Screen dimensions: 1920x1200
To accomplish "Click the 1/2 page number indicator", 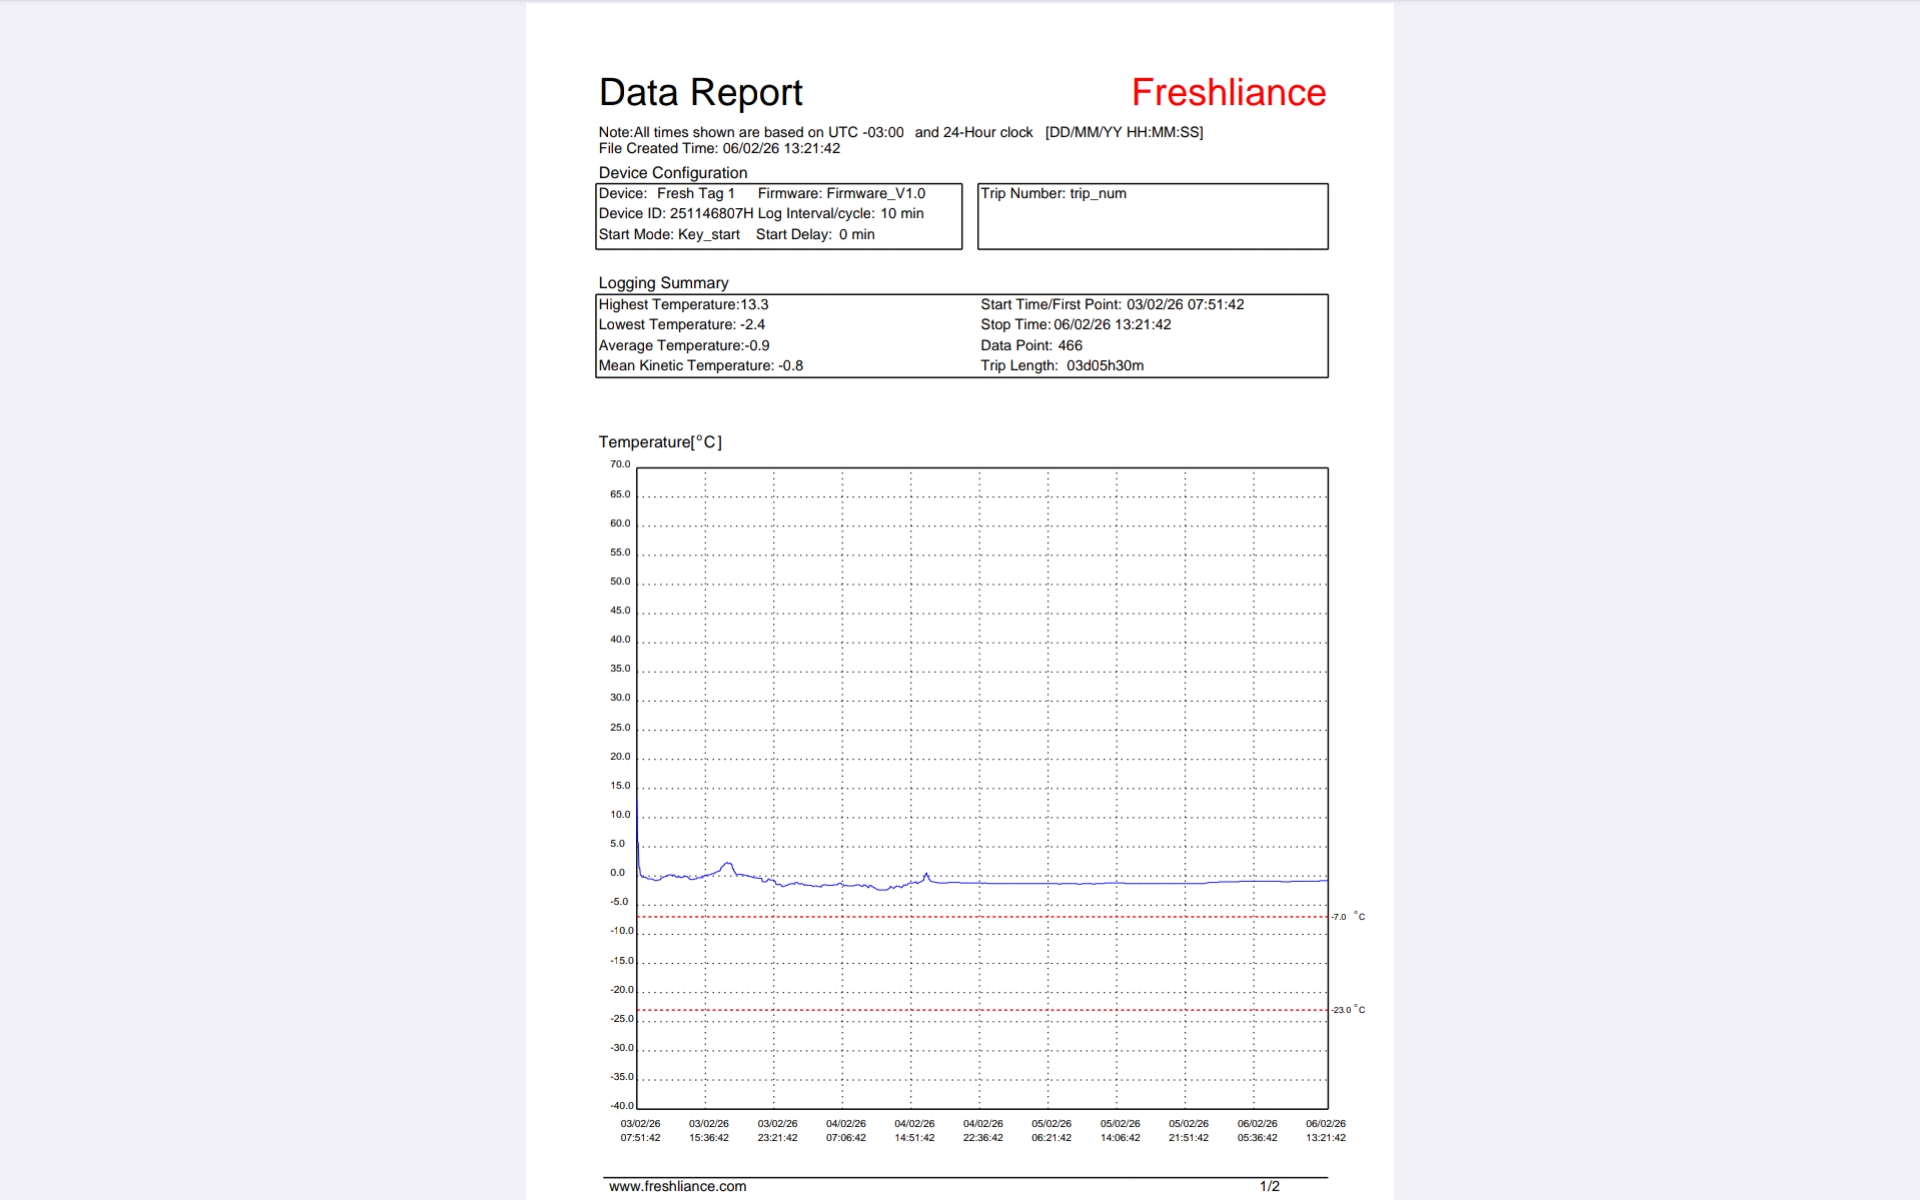I will coord(1269,1186).
